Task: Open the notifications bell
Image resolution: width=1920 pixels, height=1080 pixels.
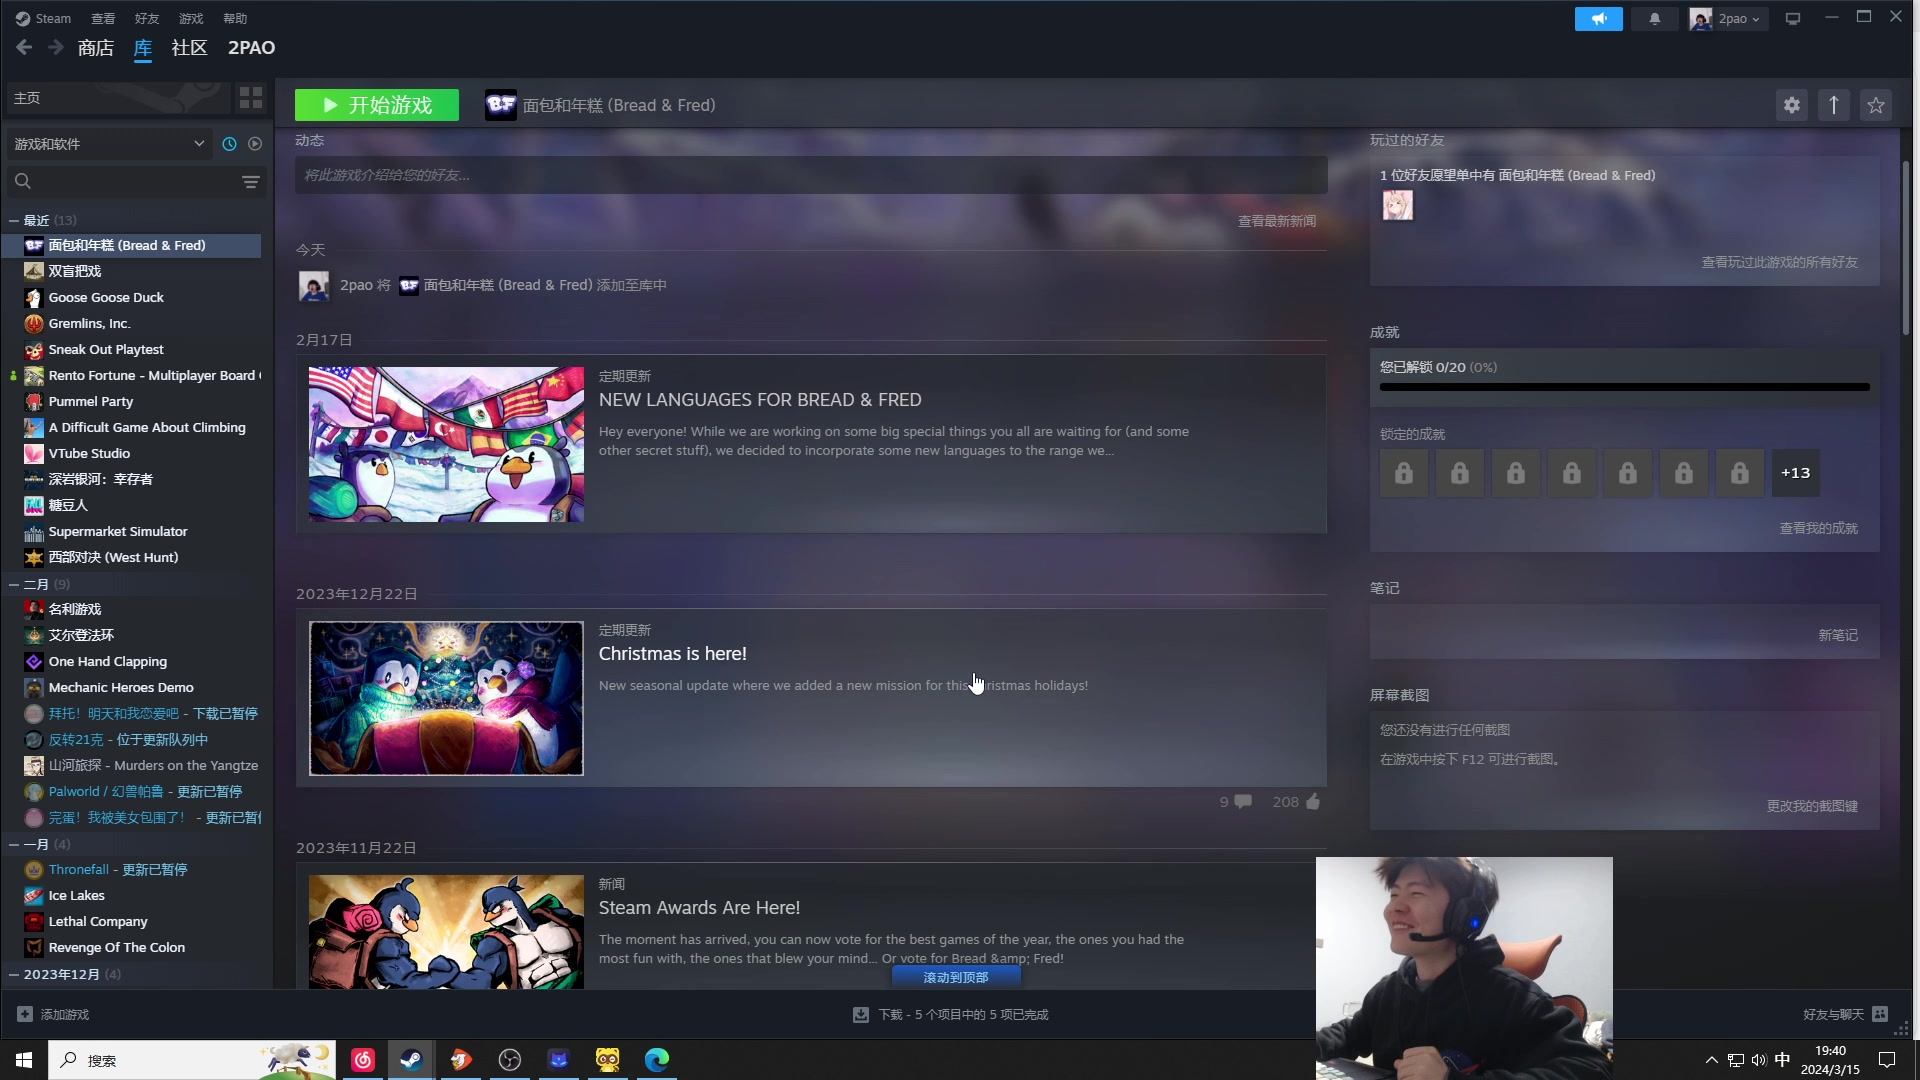Action: click(1655, 19)
